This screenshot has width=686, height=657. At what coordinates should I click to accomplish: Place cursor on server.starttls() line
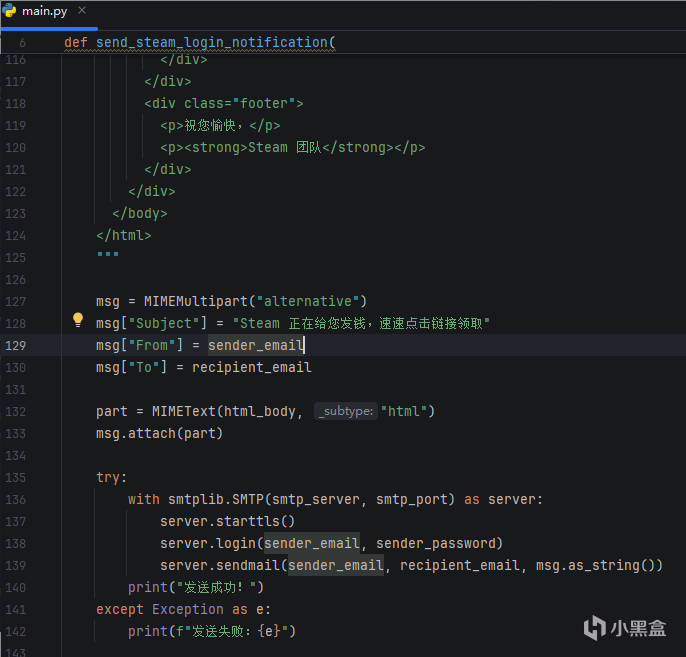tap(227, 521)
